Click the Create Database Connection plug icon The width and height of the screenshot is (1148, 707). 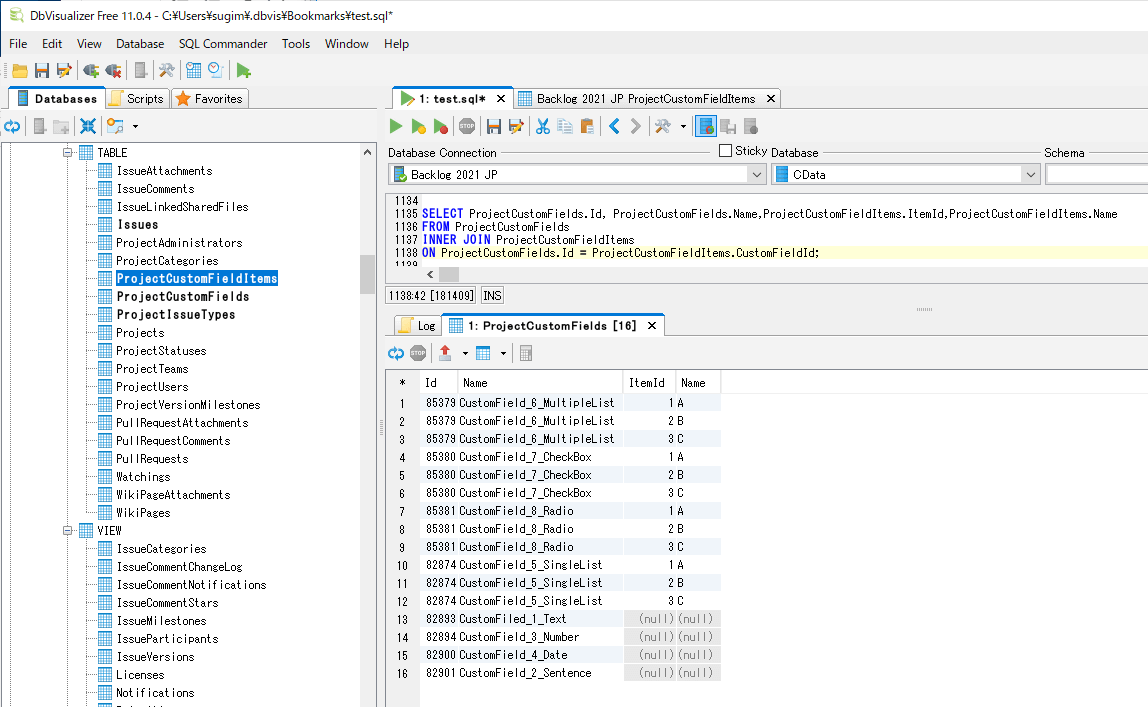click(91, 70)
